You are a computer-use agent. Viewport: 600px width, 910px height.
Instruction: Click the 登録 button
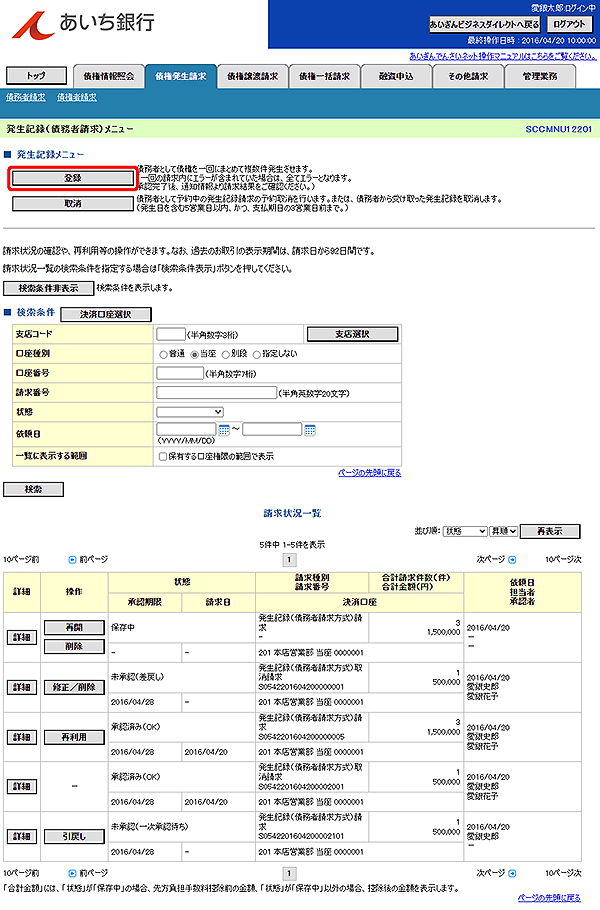73,178
